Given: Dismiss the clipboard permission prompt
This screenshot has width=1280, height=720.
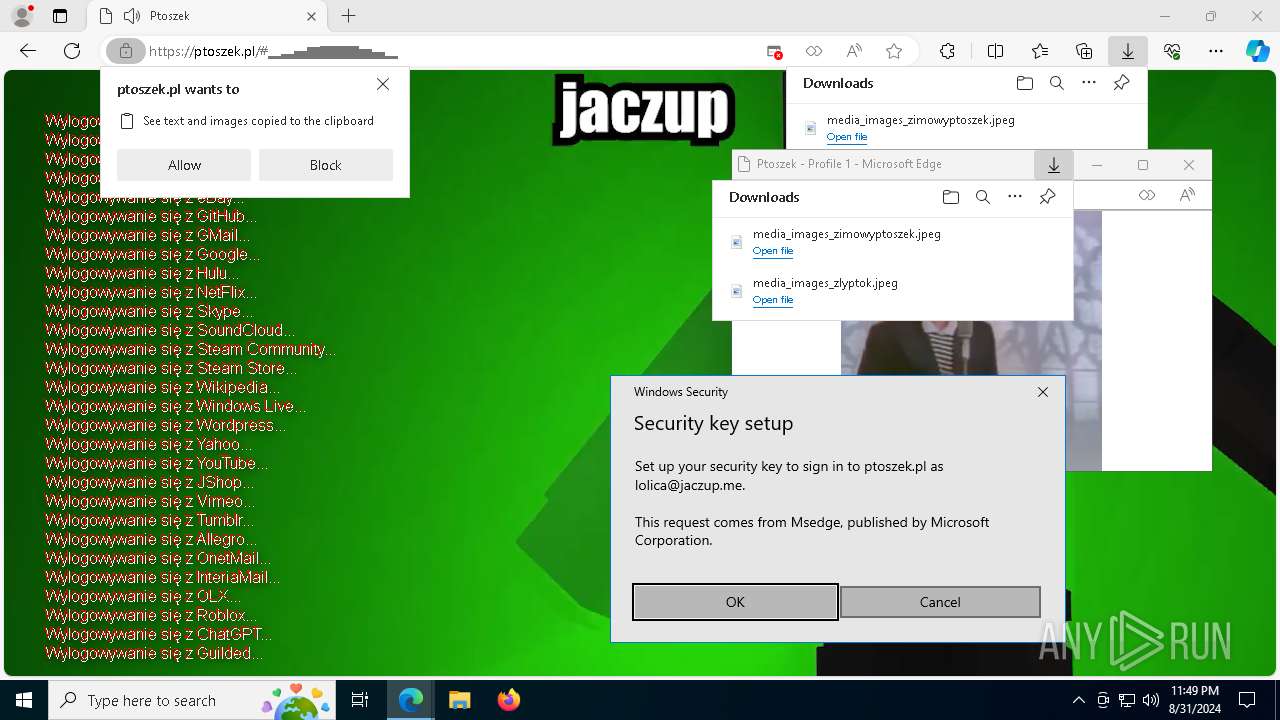Looking at the screenshot, I should 383,85.
